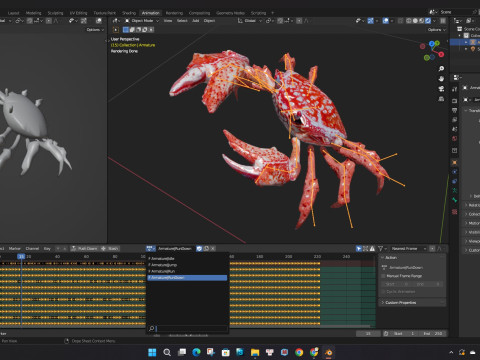Screen dimensions: 480x360
Task: Open File Explorer from the taskbar
Action: pyautogui.click(x=255, y=352)
